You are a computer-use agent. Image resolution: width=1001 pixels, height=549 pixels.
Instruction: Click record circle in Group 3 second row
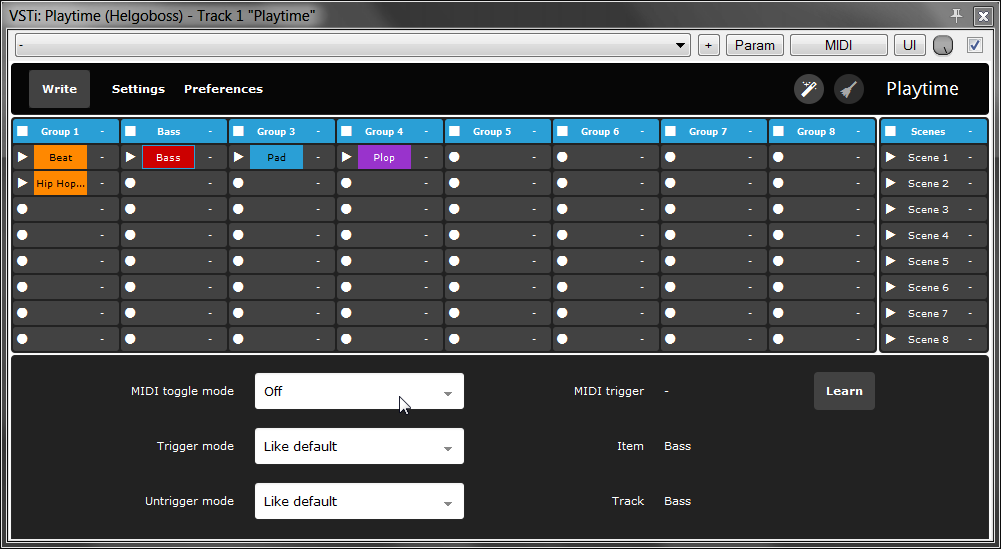click(x=238, y=183)
